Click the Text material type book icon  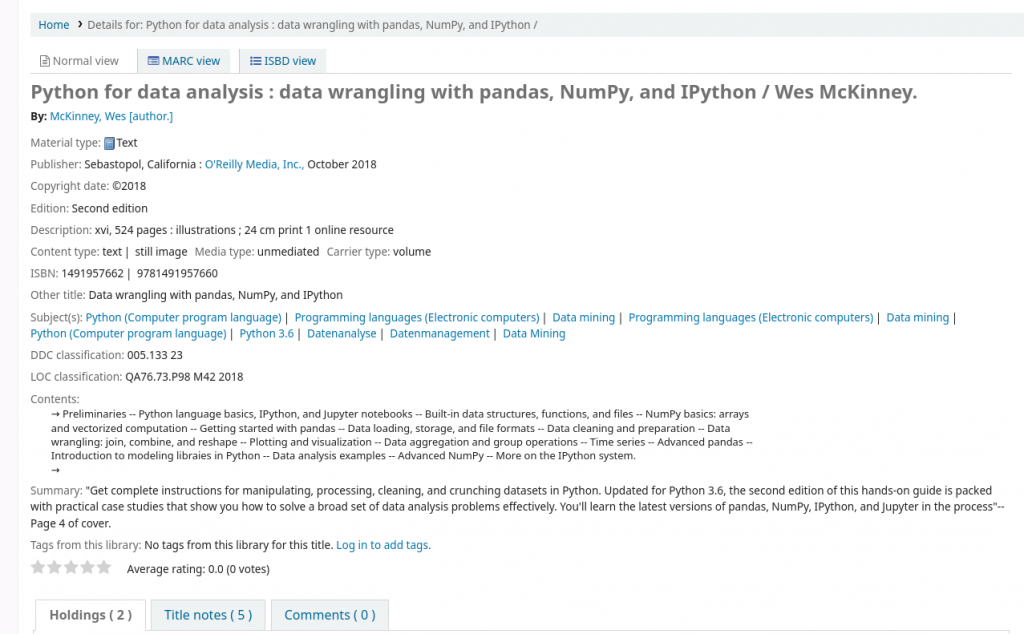[110, 143]
